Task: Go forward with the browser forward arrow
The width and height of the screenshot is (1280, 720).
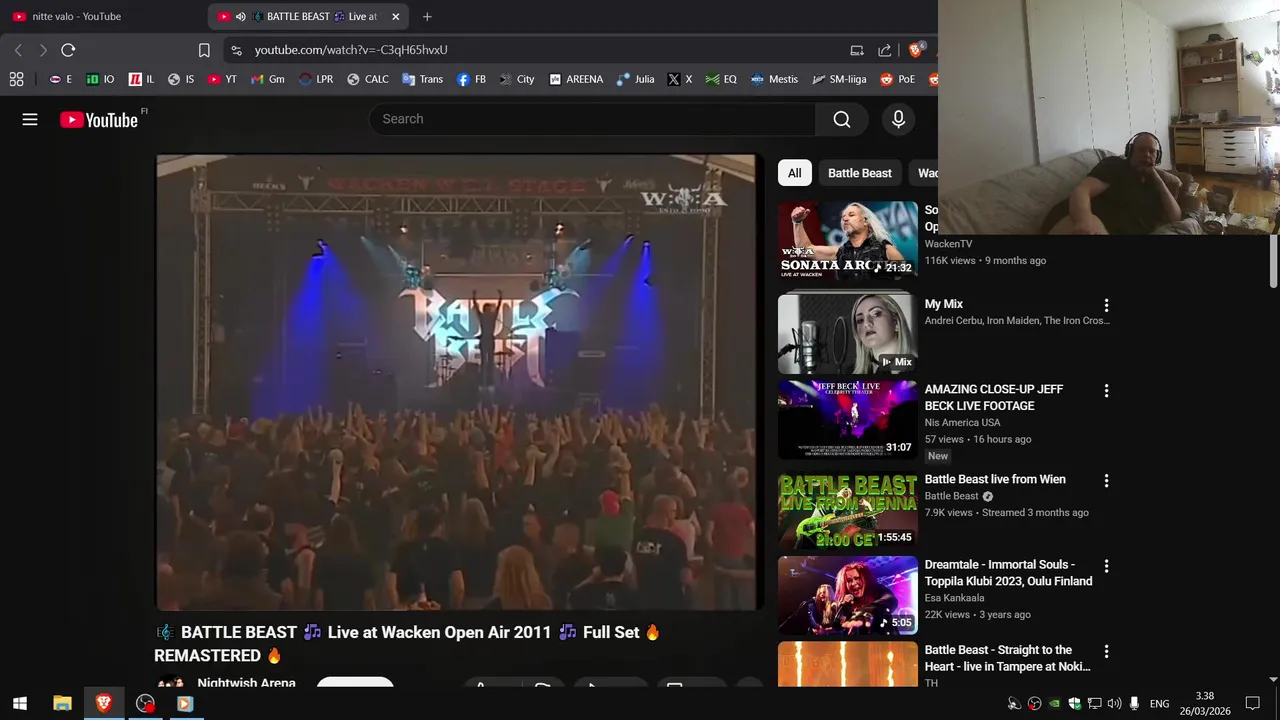Action: tap(42, 50)
